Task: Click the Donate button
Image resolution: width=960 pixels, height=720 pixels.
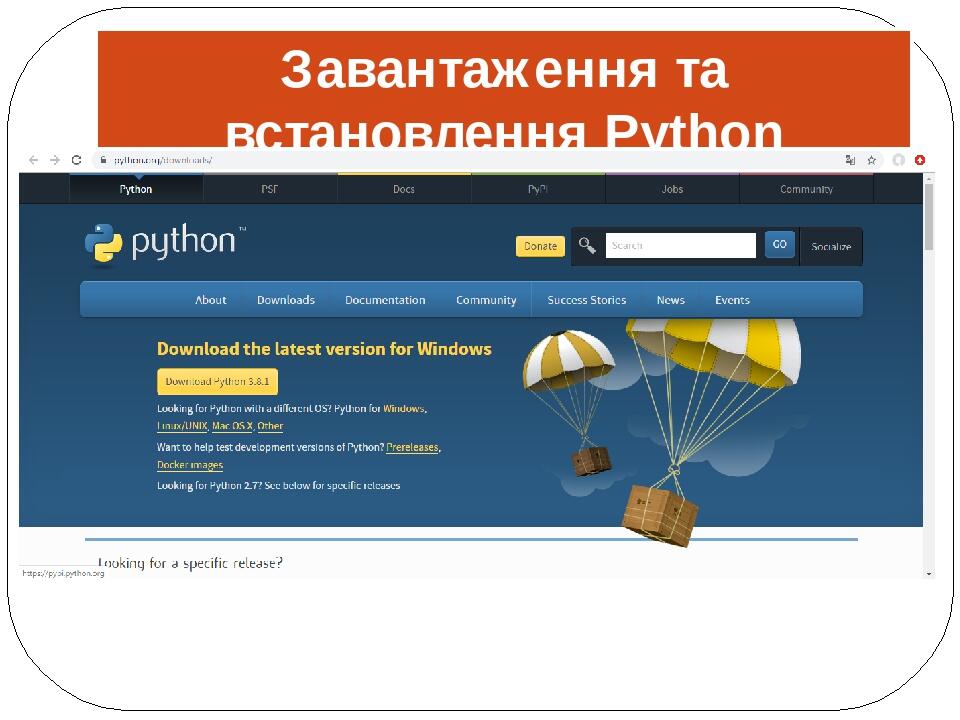Action: pos(539,246)
